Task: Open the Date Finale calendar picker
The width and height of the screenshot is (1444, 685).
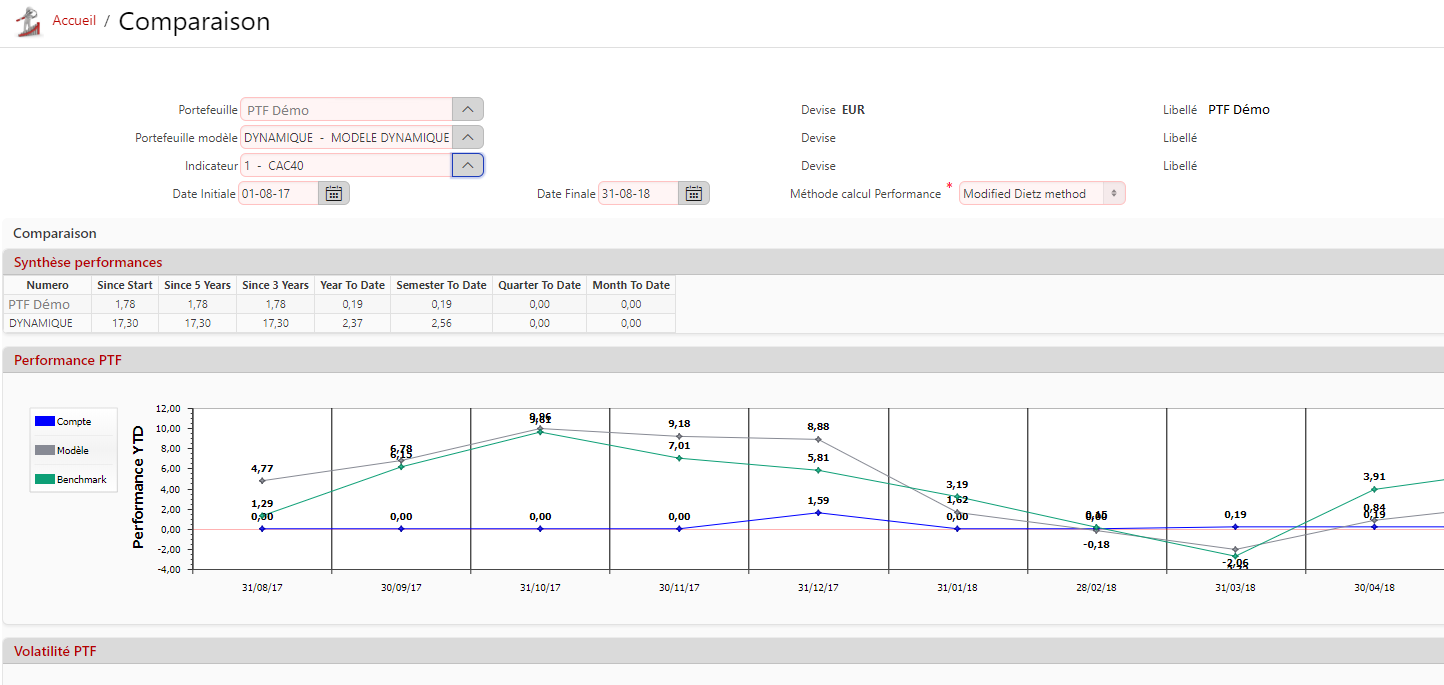Action: (694, 194)
